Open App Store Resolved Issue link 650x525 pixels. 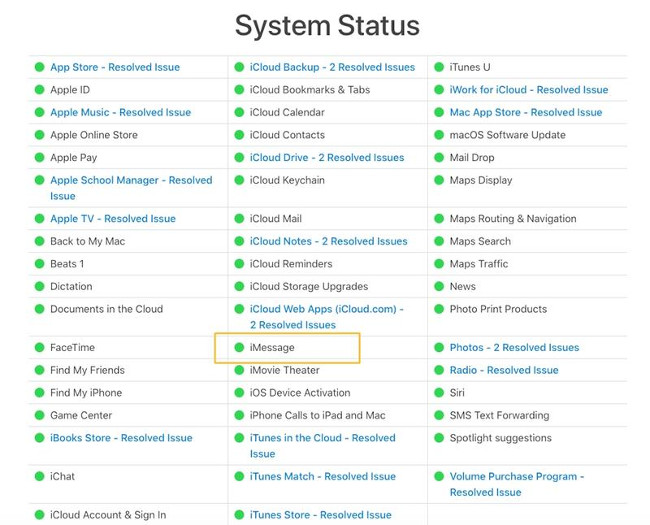point(115,67)
